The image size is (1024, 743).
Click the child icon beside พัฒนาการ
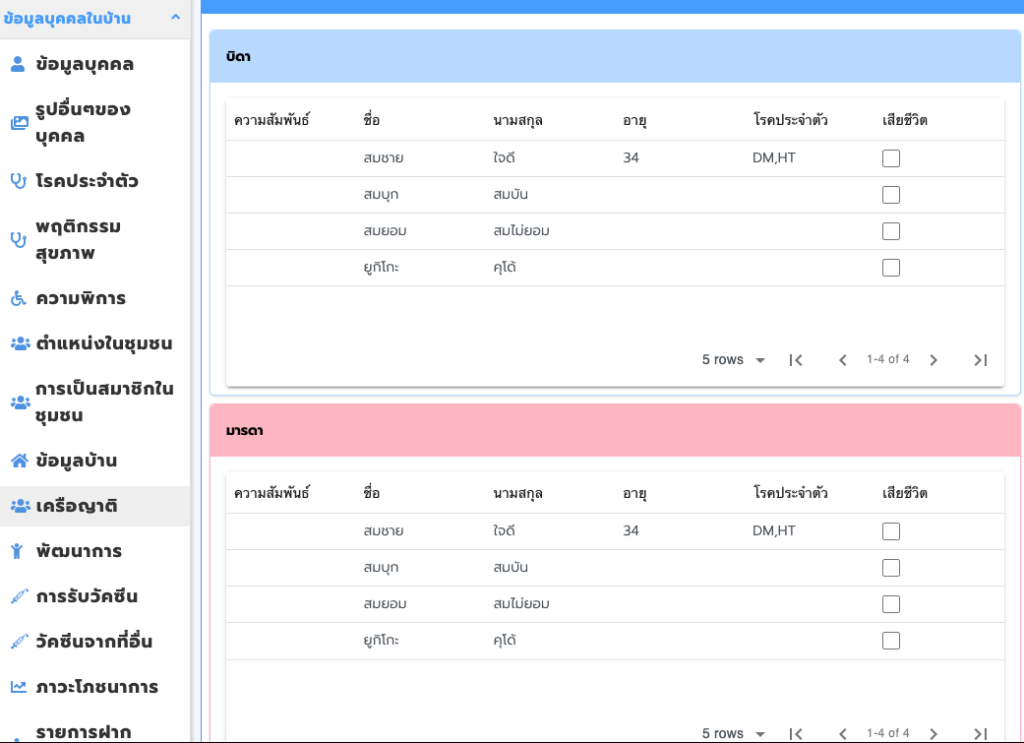(18, 551)
